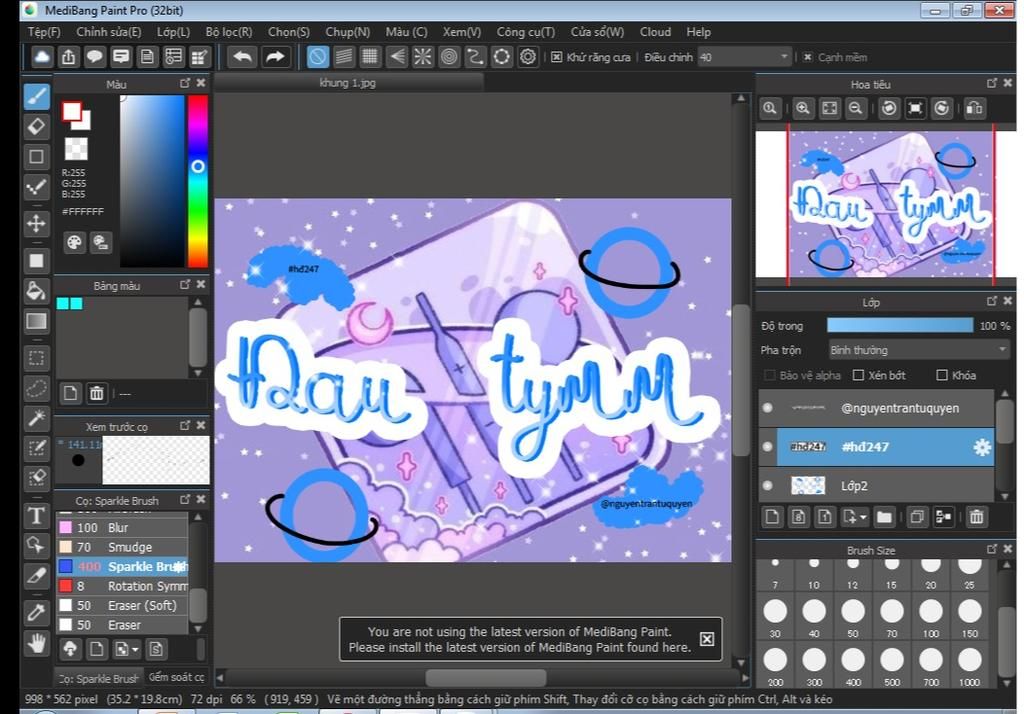The image size is (1024, 714).
Task: Enable the parallel lines snap guide
Action: [344, 57]
